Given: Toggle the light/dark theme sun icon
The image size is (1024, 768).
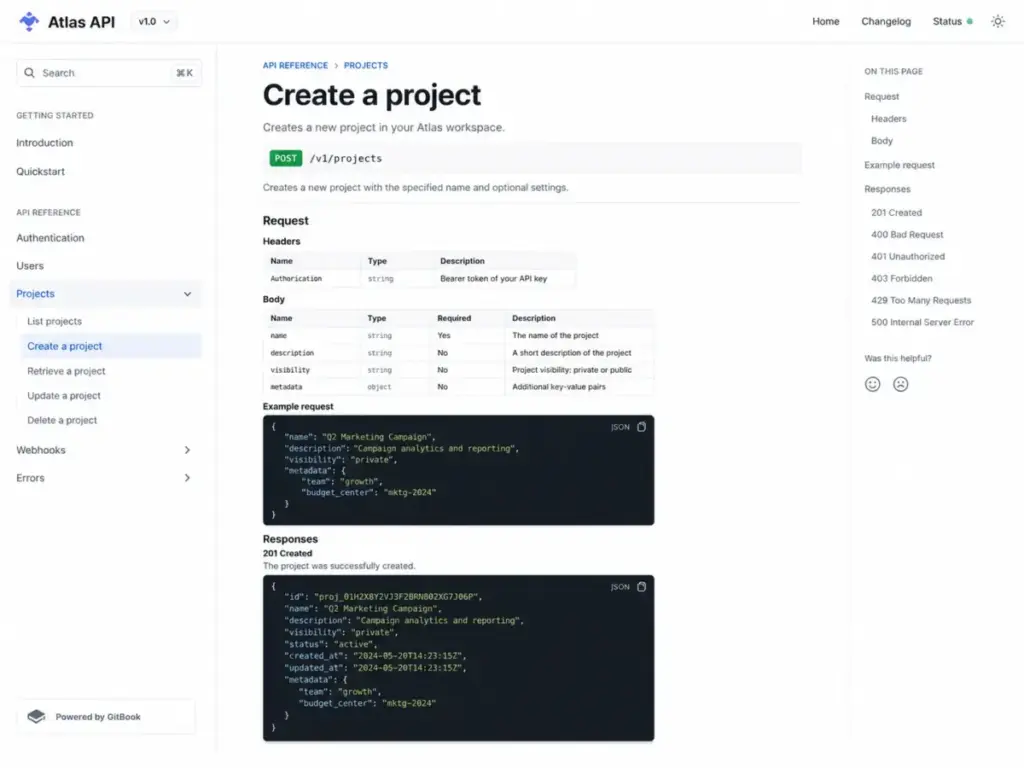Looking at the screenshot, I should (997, 22).
